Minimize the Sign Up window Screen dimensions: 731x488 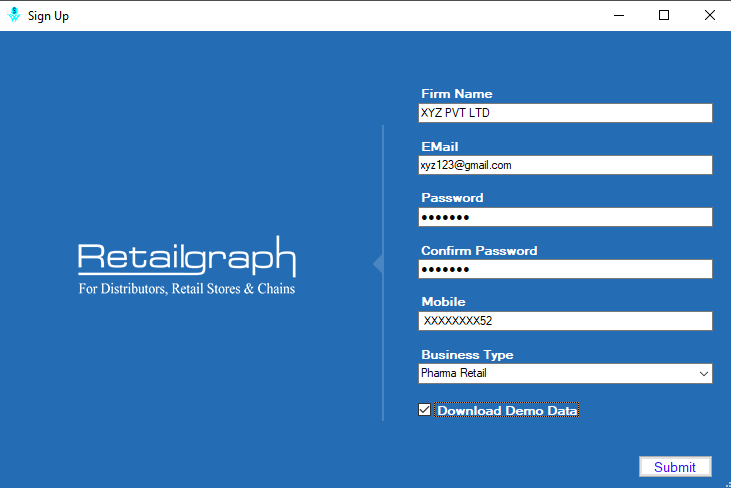(x=619, y=15)
